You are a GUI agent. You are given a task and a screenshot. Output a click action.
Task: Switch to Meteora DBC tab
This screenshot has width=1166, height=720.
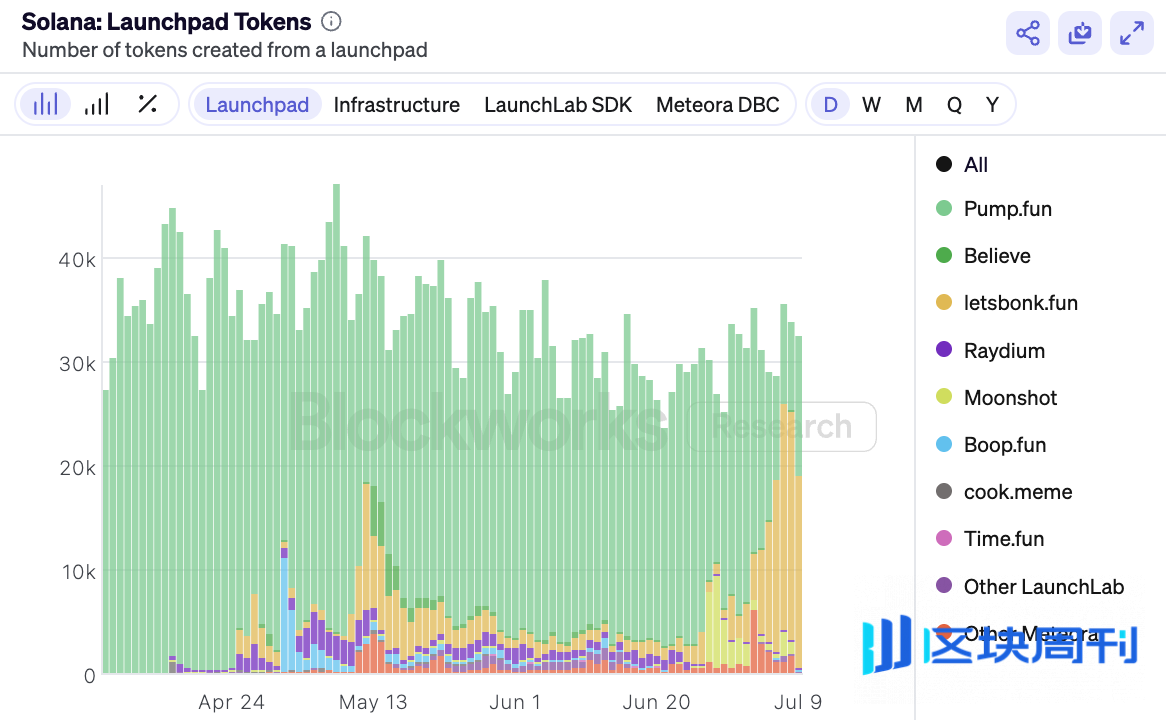click(718, 105)
